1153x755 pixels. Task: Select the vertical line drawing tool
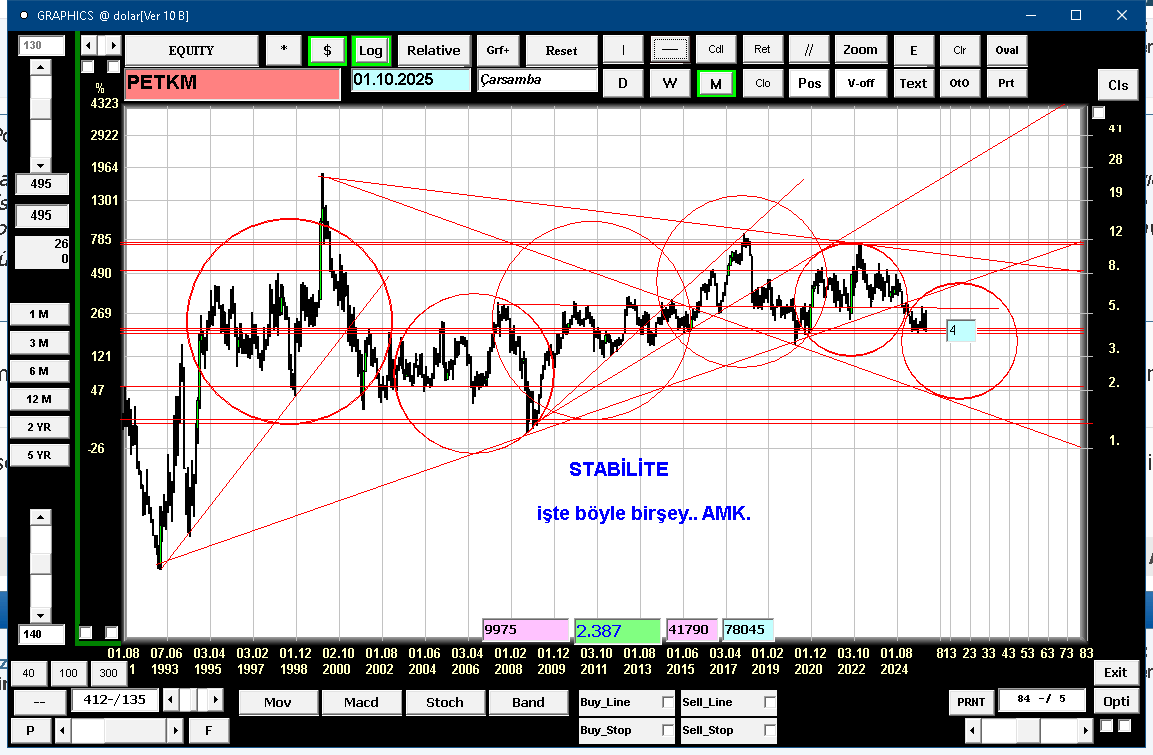(x=623, y=50)
